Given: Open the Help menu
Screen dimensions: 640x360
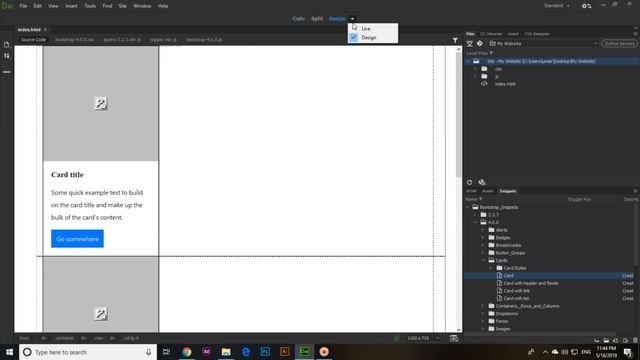Looking at the screenshot, I should coord(163,6).
